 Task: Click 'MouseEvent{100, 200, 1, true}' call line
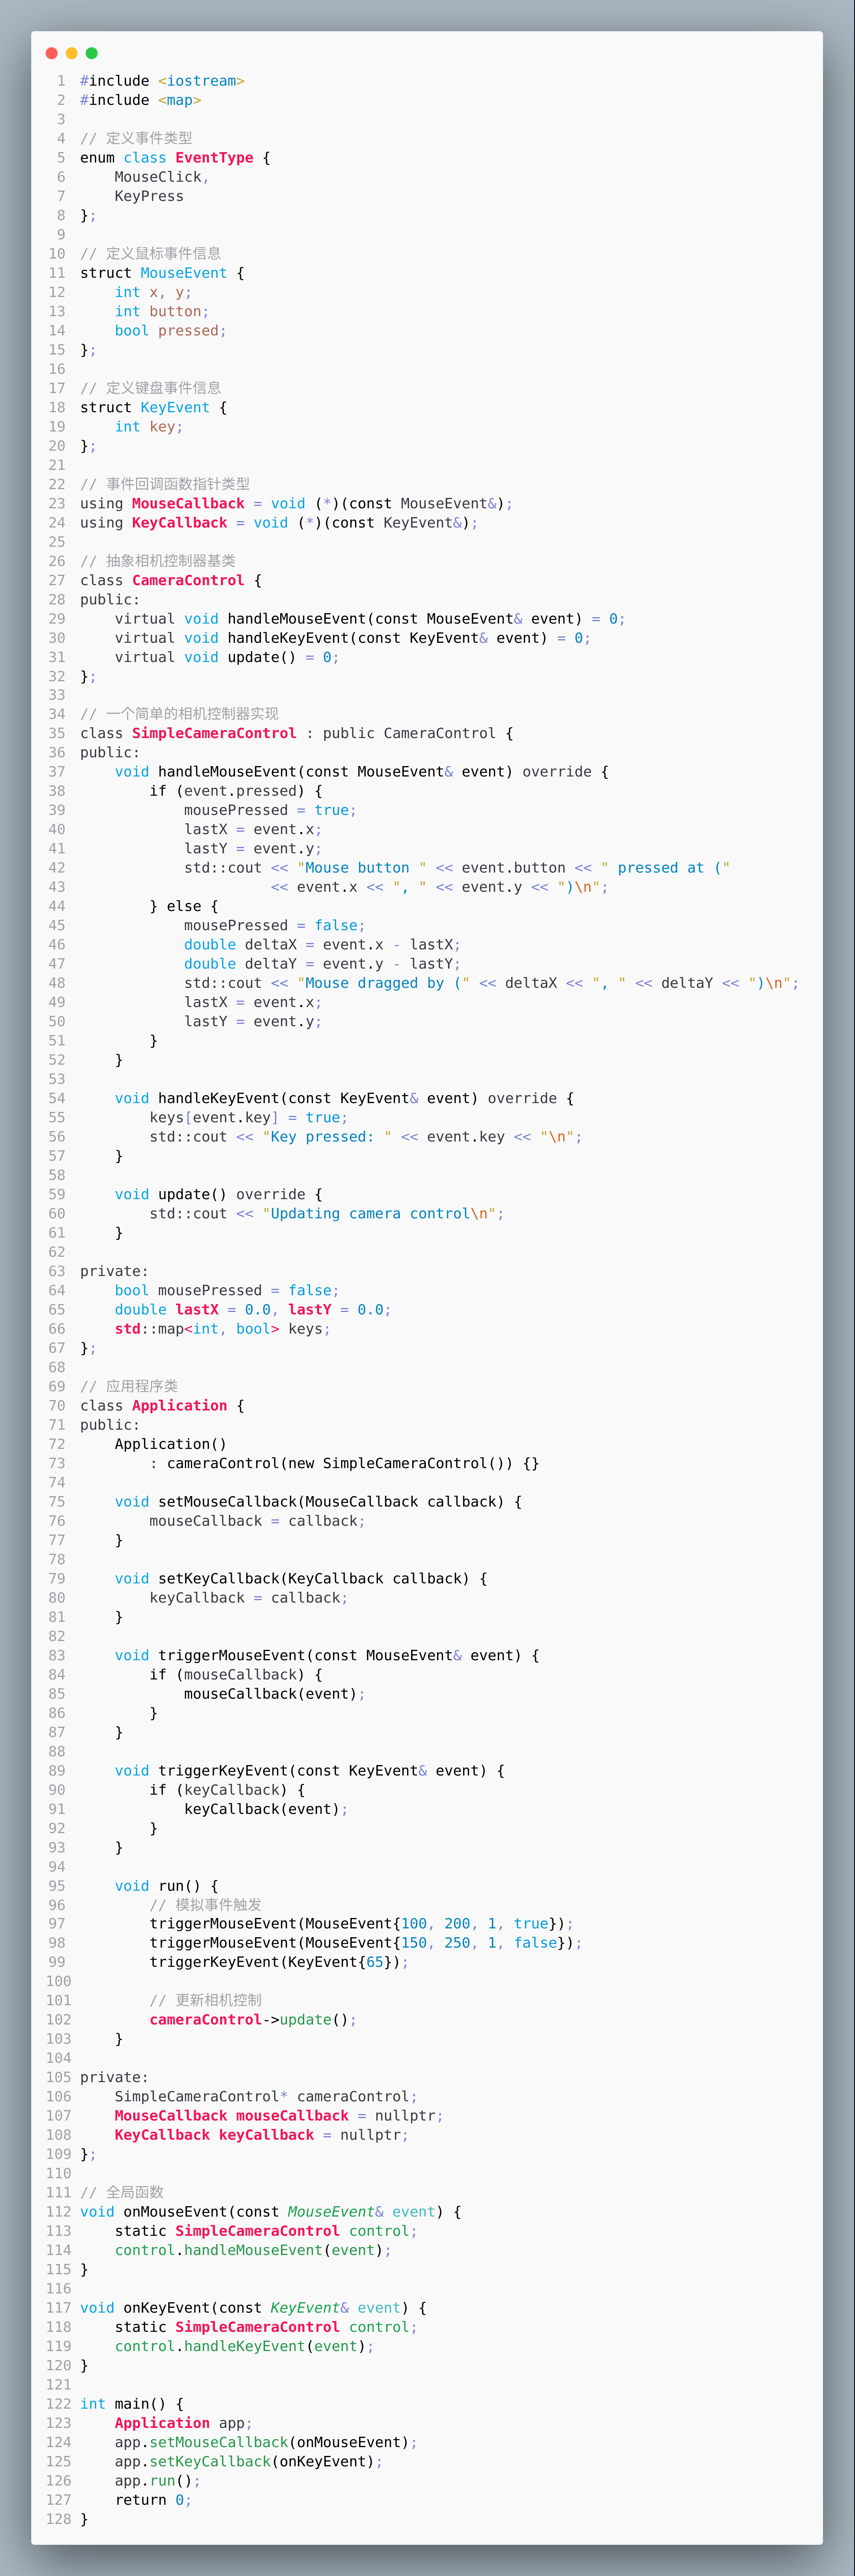click(362, 1923)
